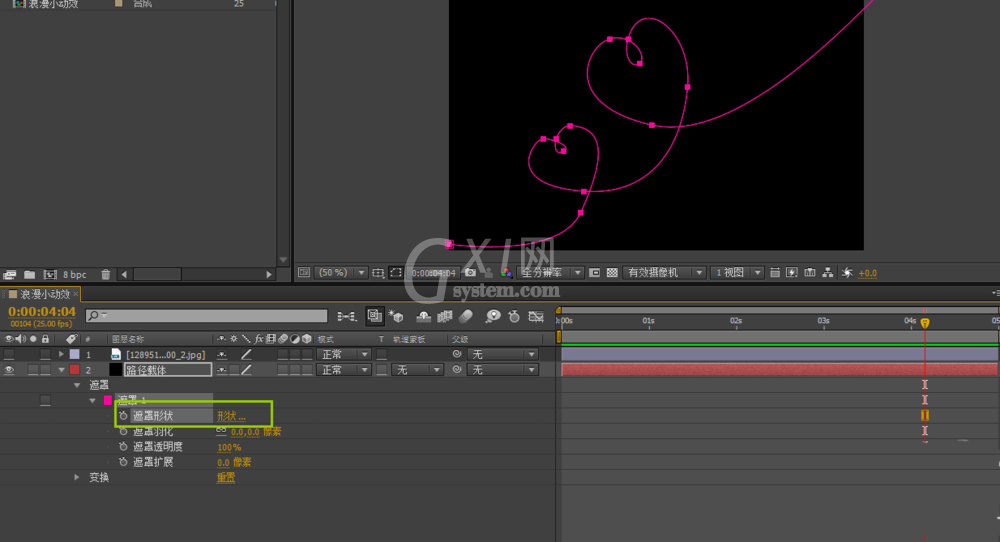This screenshot has height=542, width=1000.
Task: Toggle the region of interest button
Action: [594, 273]
